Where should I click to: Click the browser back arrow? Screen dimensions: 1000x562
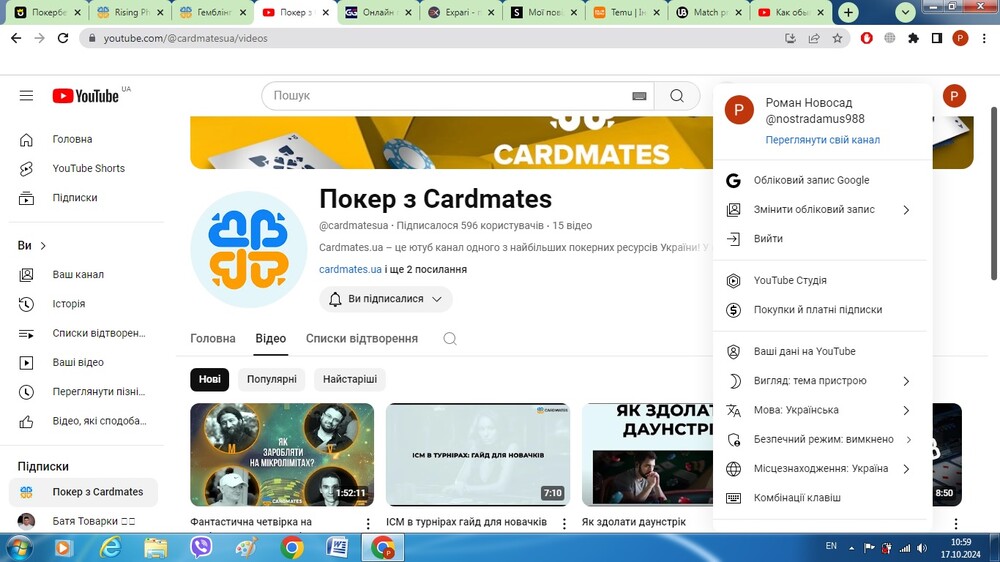[x=16, y=38]
